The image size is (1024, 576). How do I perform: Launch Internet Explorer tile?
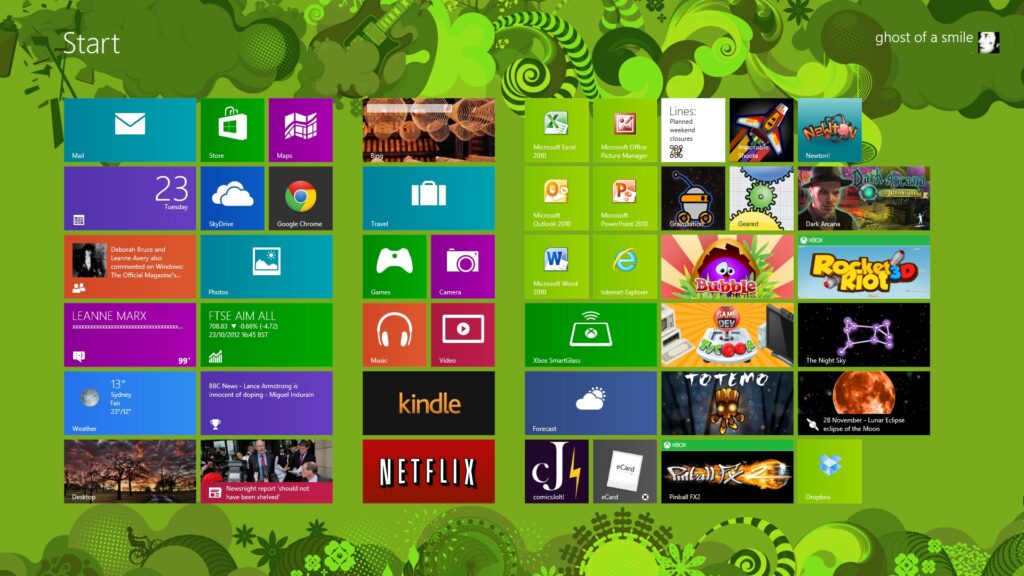625,266
